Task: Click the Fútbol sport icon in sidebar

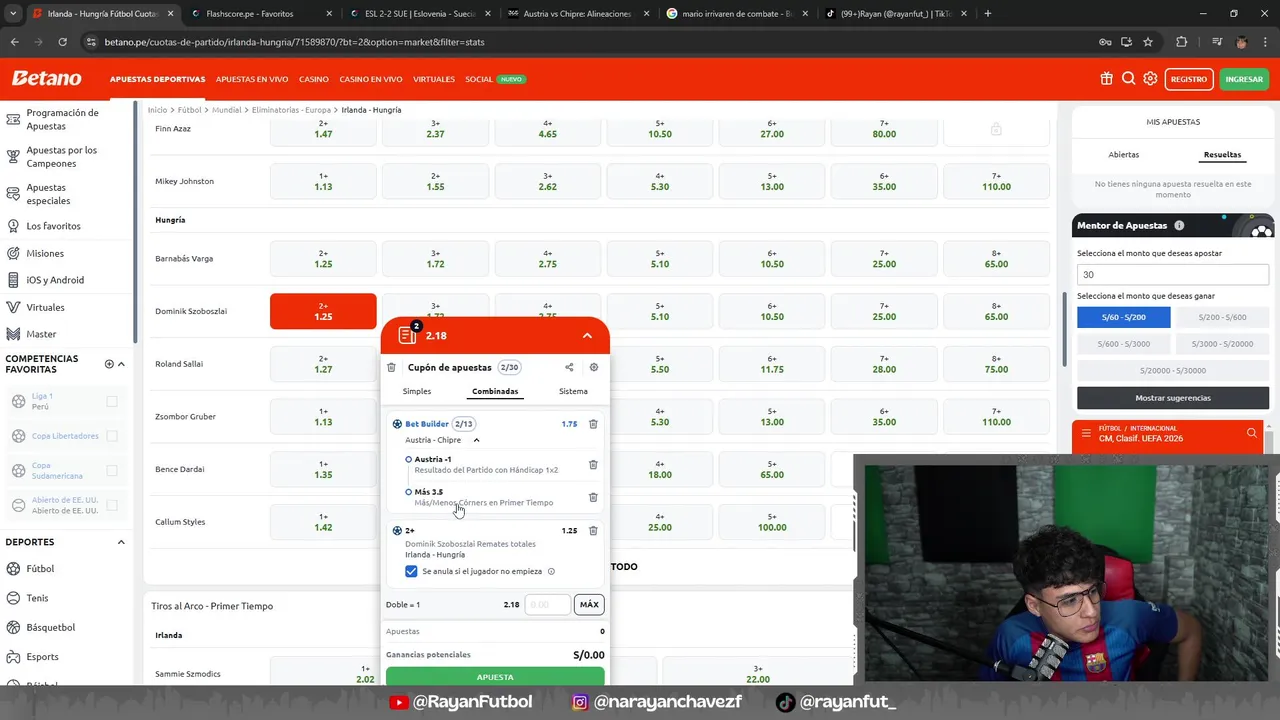Action: [13, 569]
